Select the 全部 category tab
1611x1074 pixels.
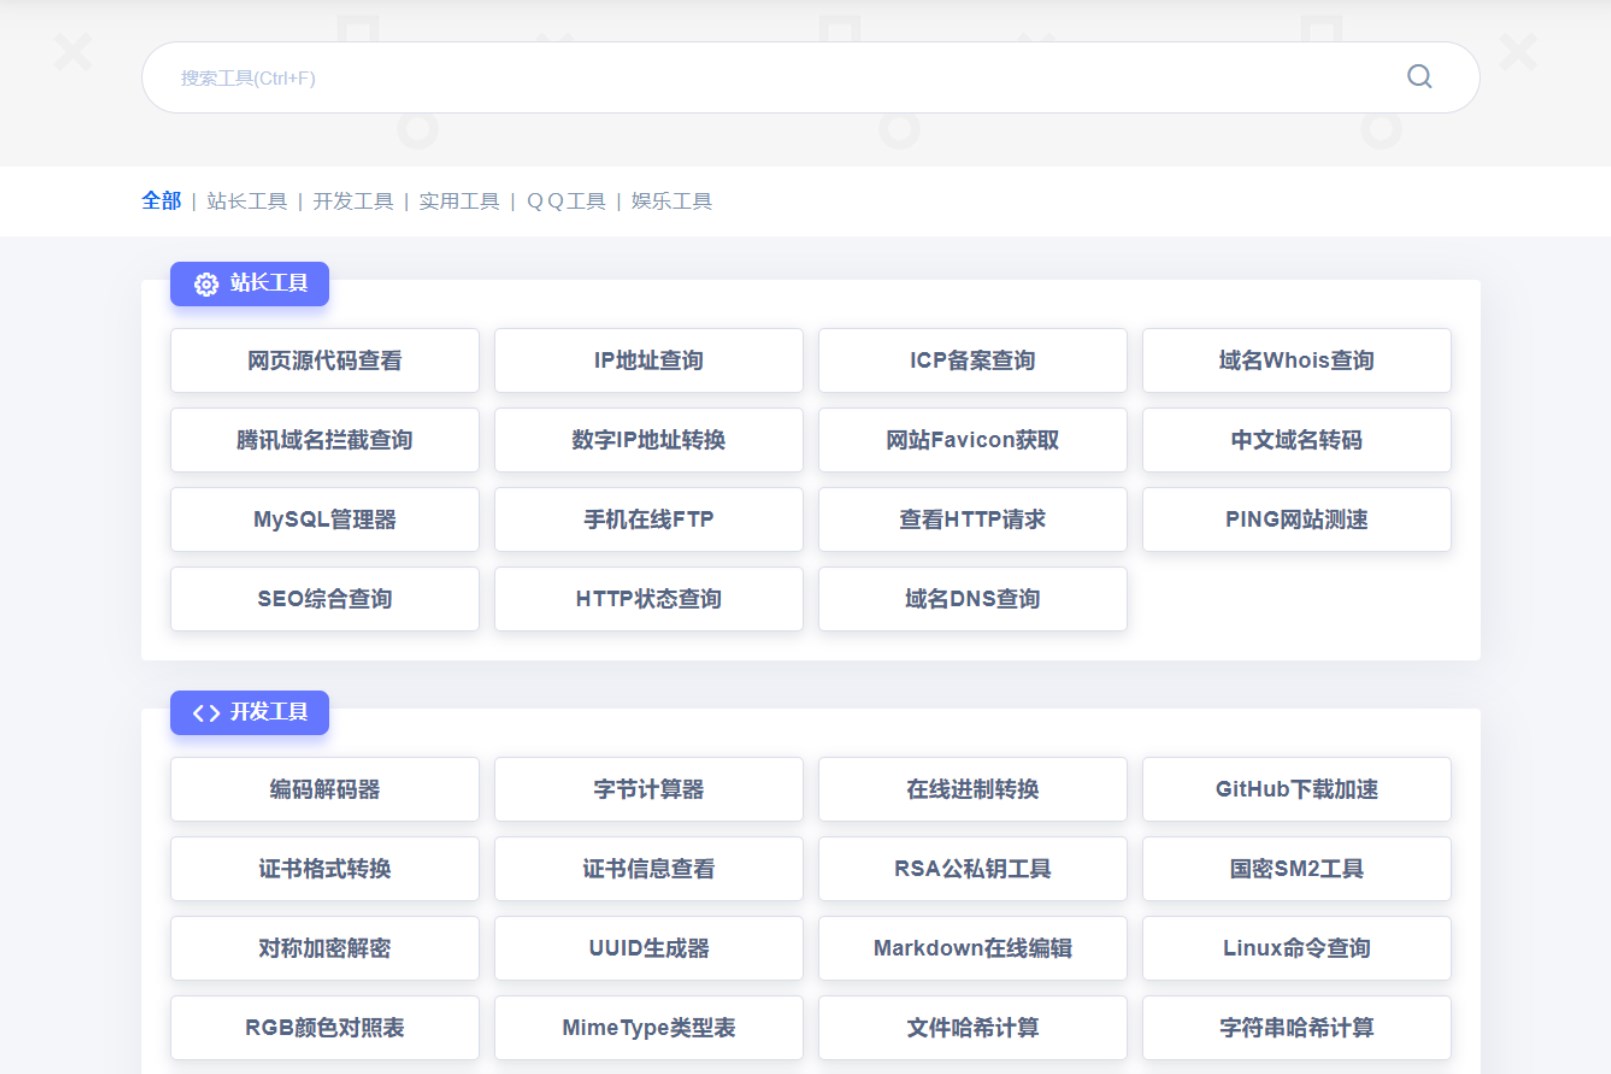pyautogui.click(x=161, y=201)
